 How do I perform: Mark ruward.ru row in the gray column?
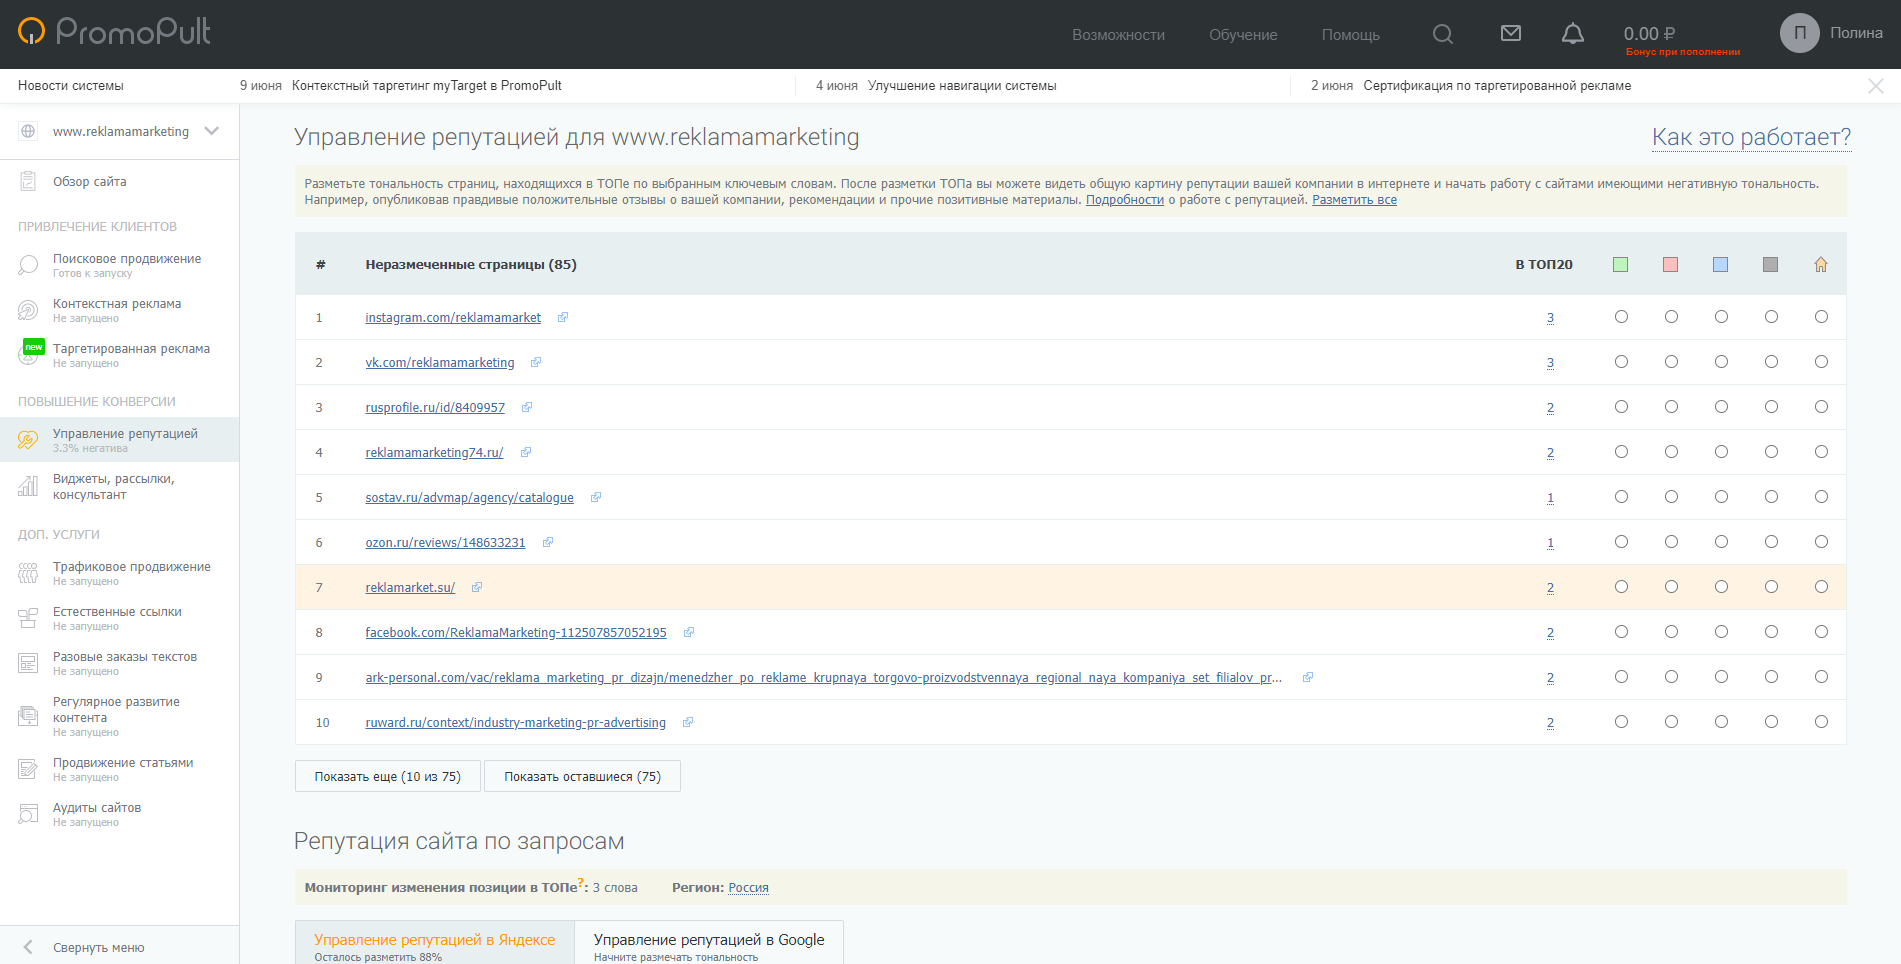[1771, 722]
